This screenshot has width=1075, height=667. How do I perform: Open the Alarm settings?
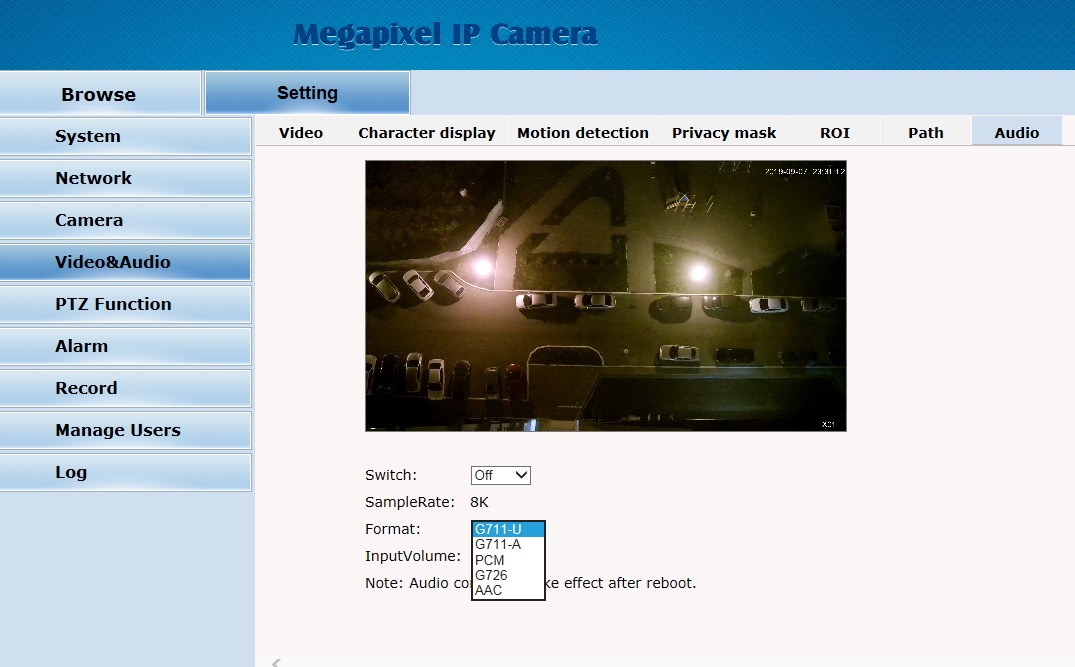(125, 346)
